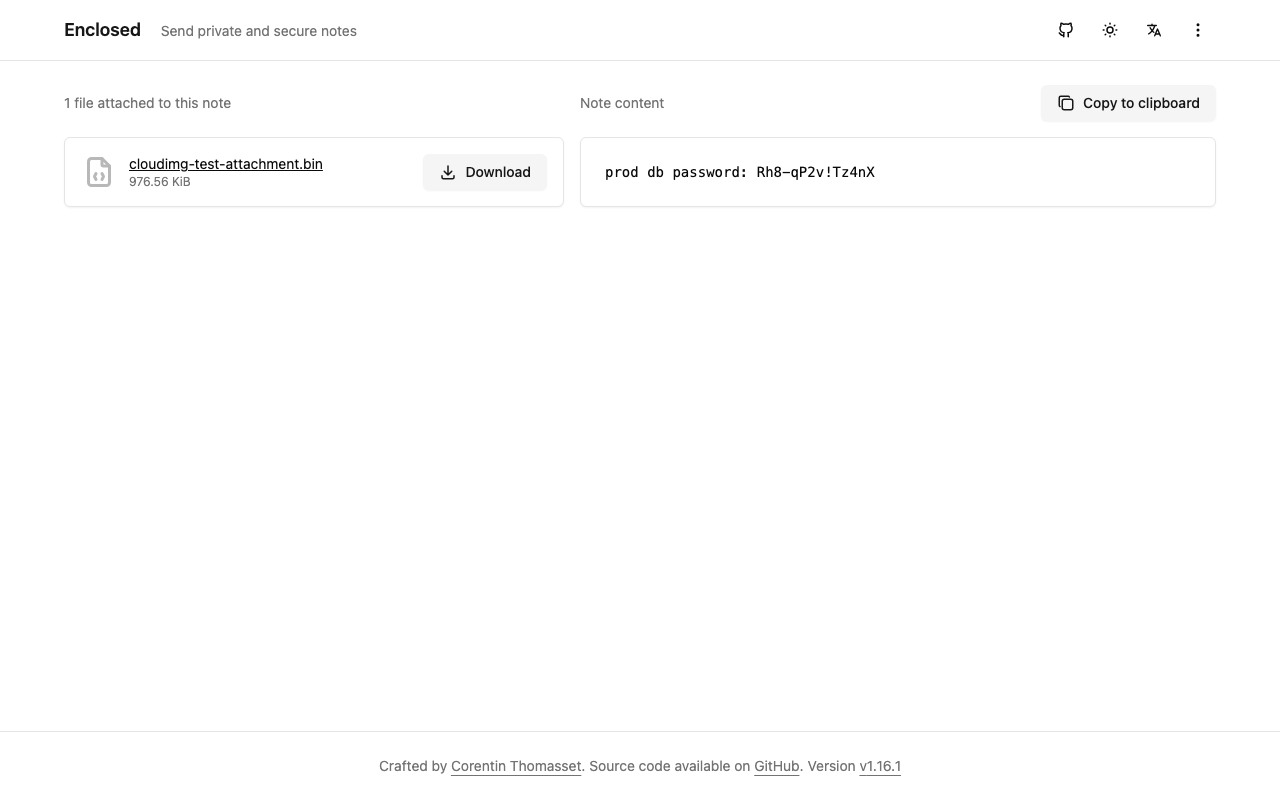Viewport: 1280px width, 800px height.
Task: Click the note content password text
Action: tap(740, 172)
